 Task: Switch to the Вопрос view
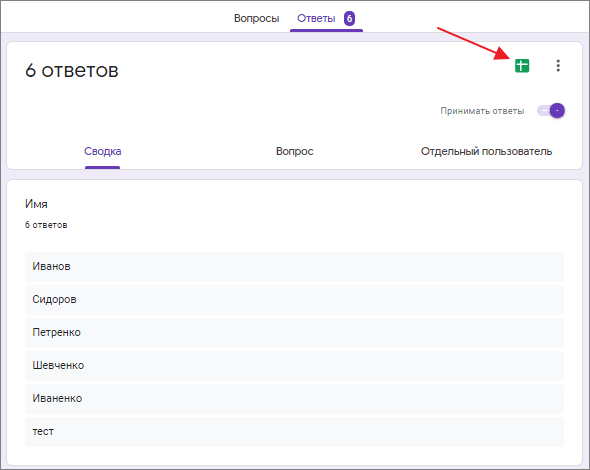(295, 151)
